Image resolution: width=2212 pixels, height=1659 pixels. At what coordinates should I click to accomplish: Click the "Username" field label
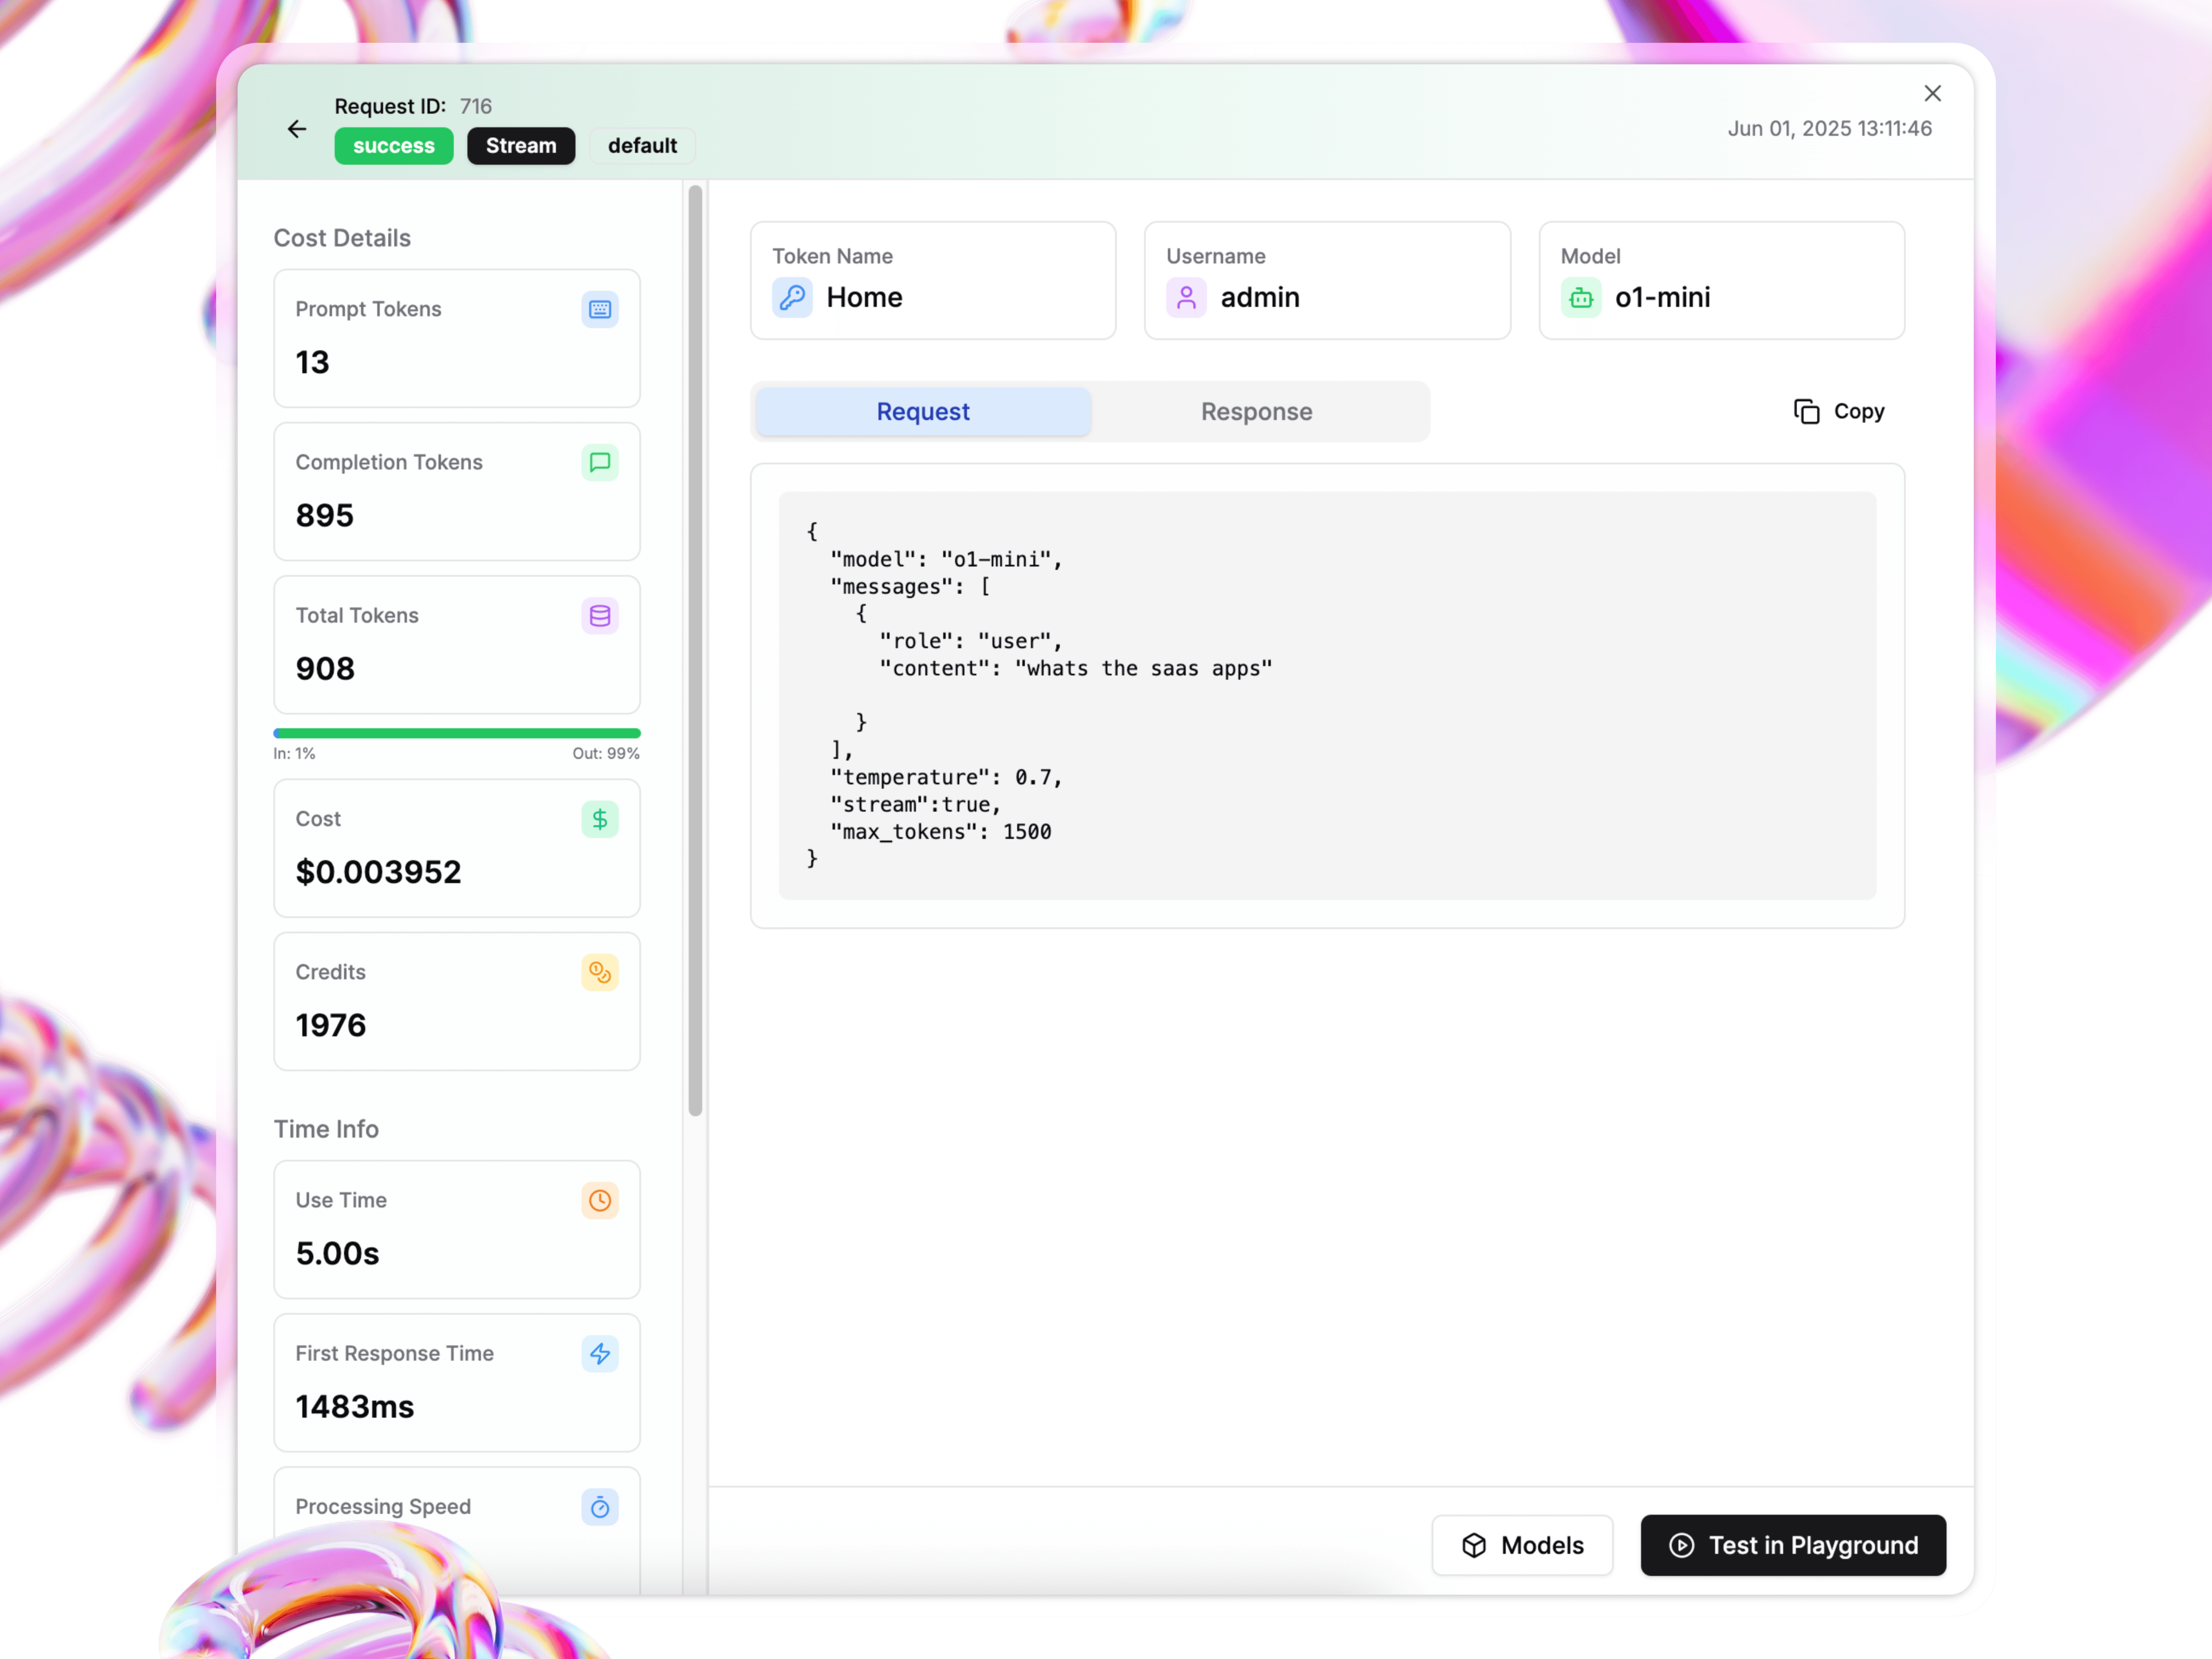tap(1215, 256)
